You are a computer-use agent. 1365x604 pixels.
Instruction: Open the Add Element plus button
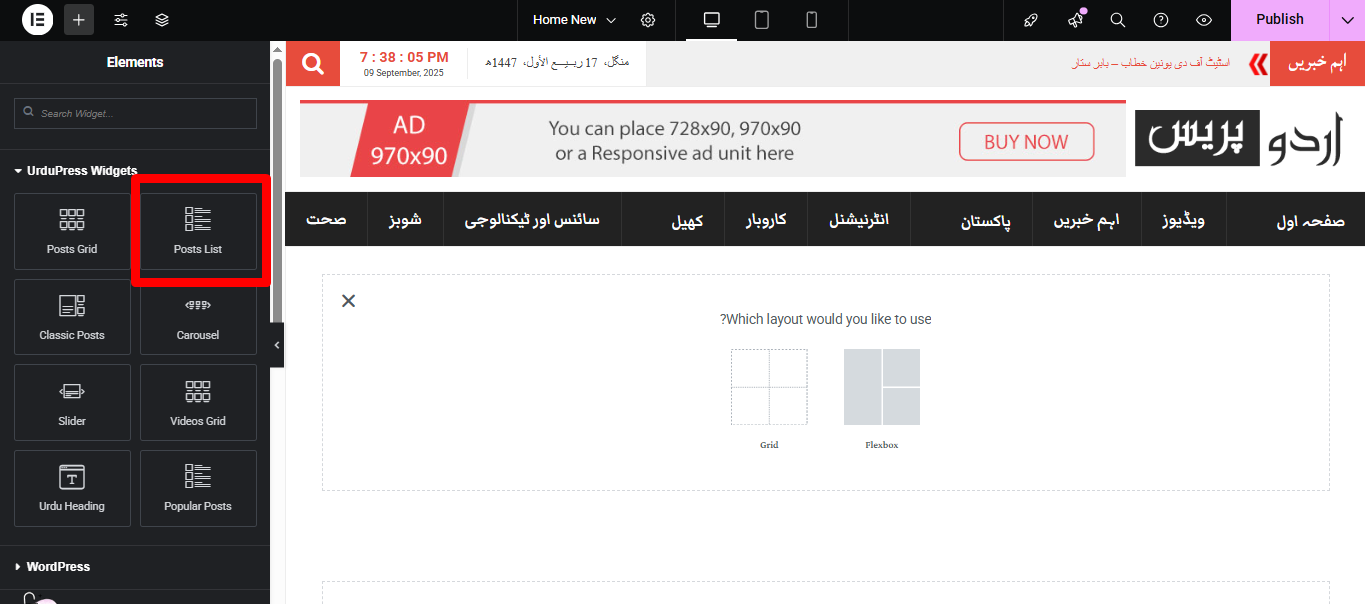pos(79,20)
